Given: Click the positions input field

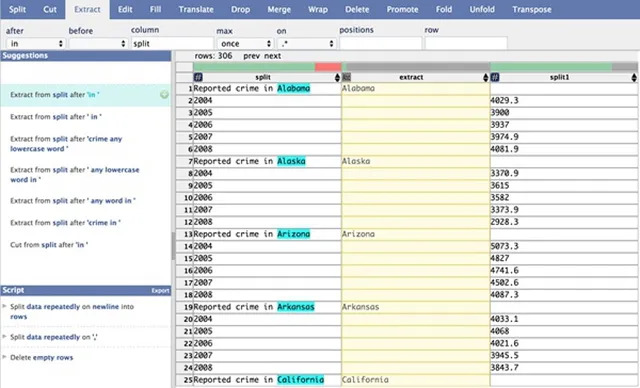Looking at the screenshot, I should click(x=380, y=43).
